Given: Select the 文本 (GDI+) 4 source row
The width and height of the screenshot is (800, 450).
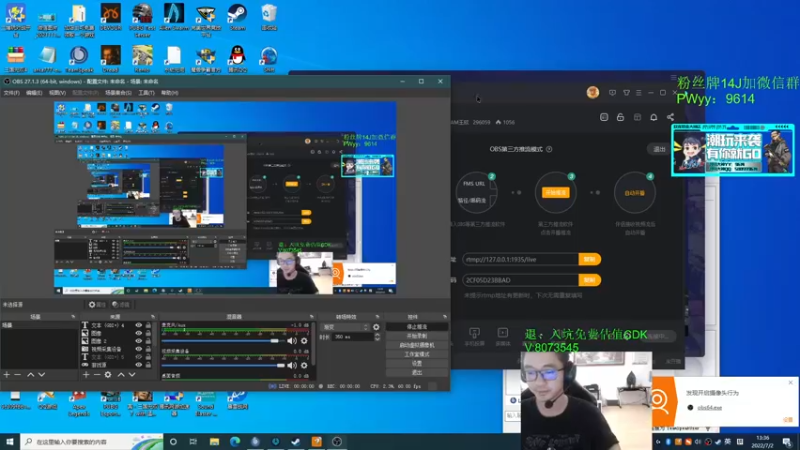Looking at the screenshot, I should [x=116, y=325].
